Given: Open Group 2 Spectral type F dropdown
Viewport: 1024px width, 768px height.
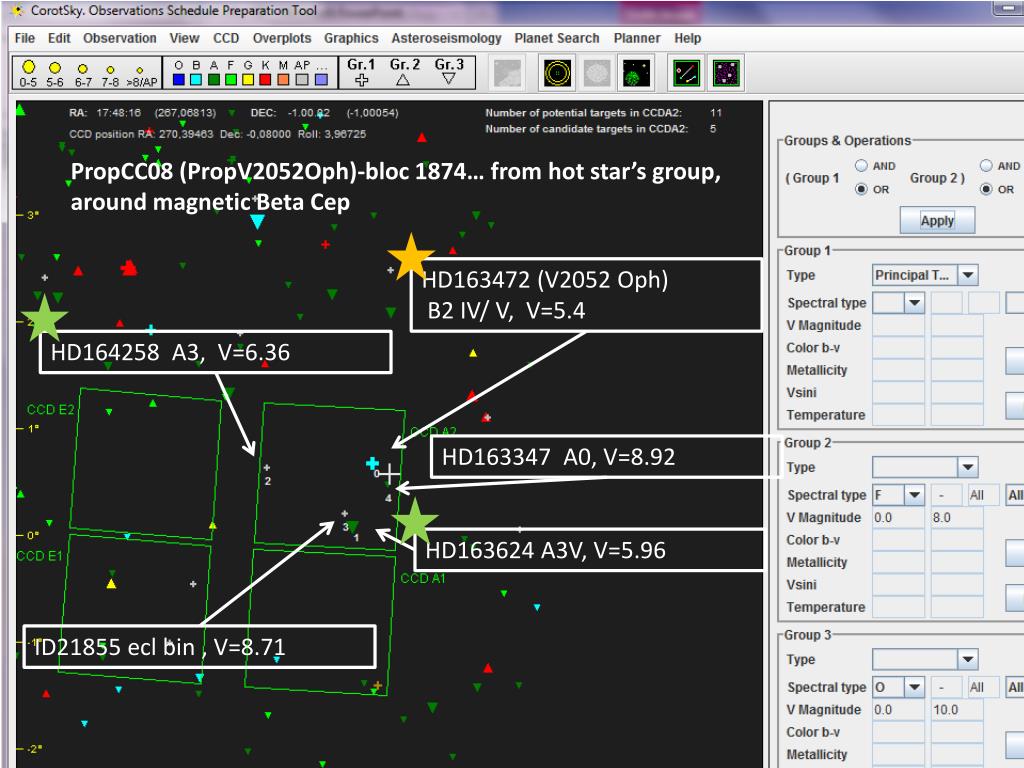Looking at the screenshot, I should [914, 494].
